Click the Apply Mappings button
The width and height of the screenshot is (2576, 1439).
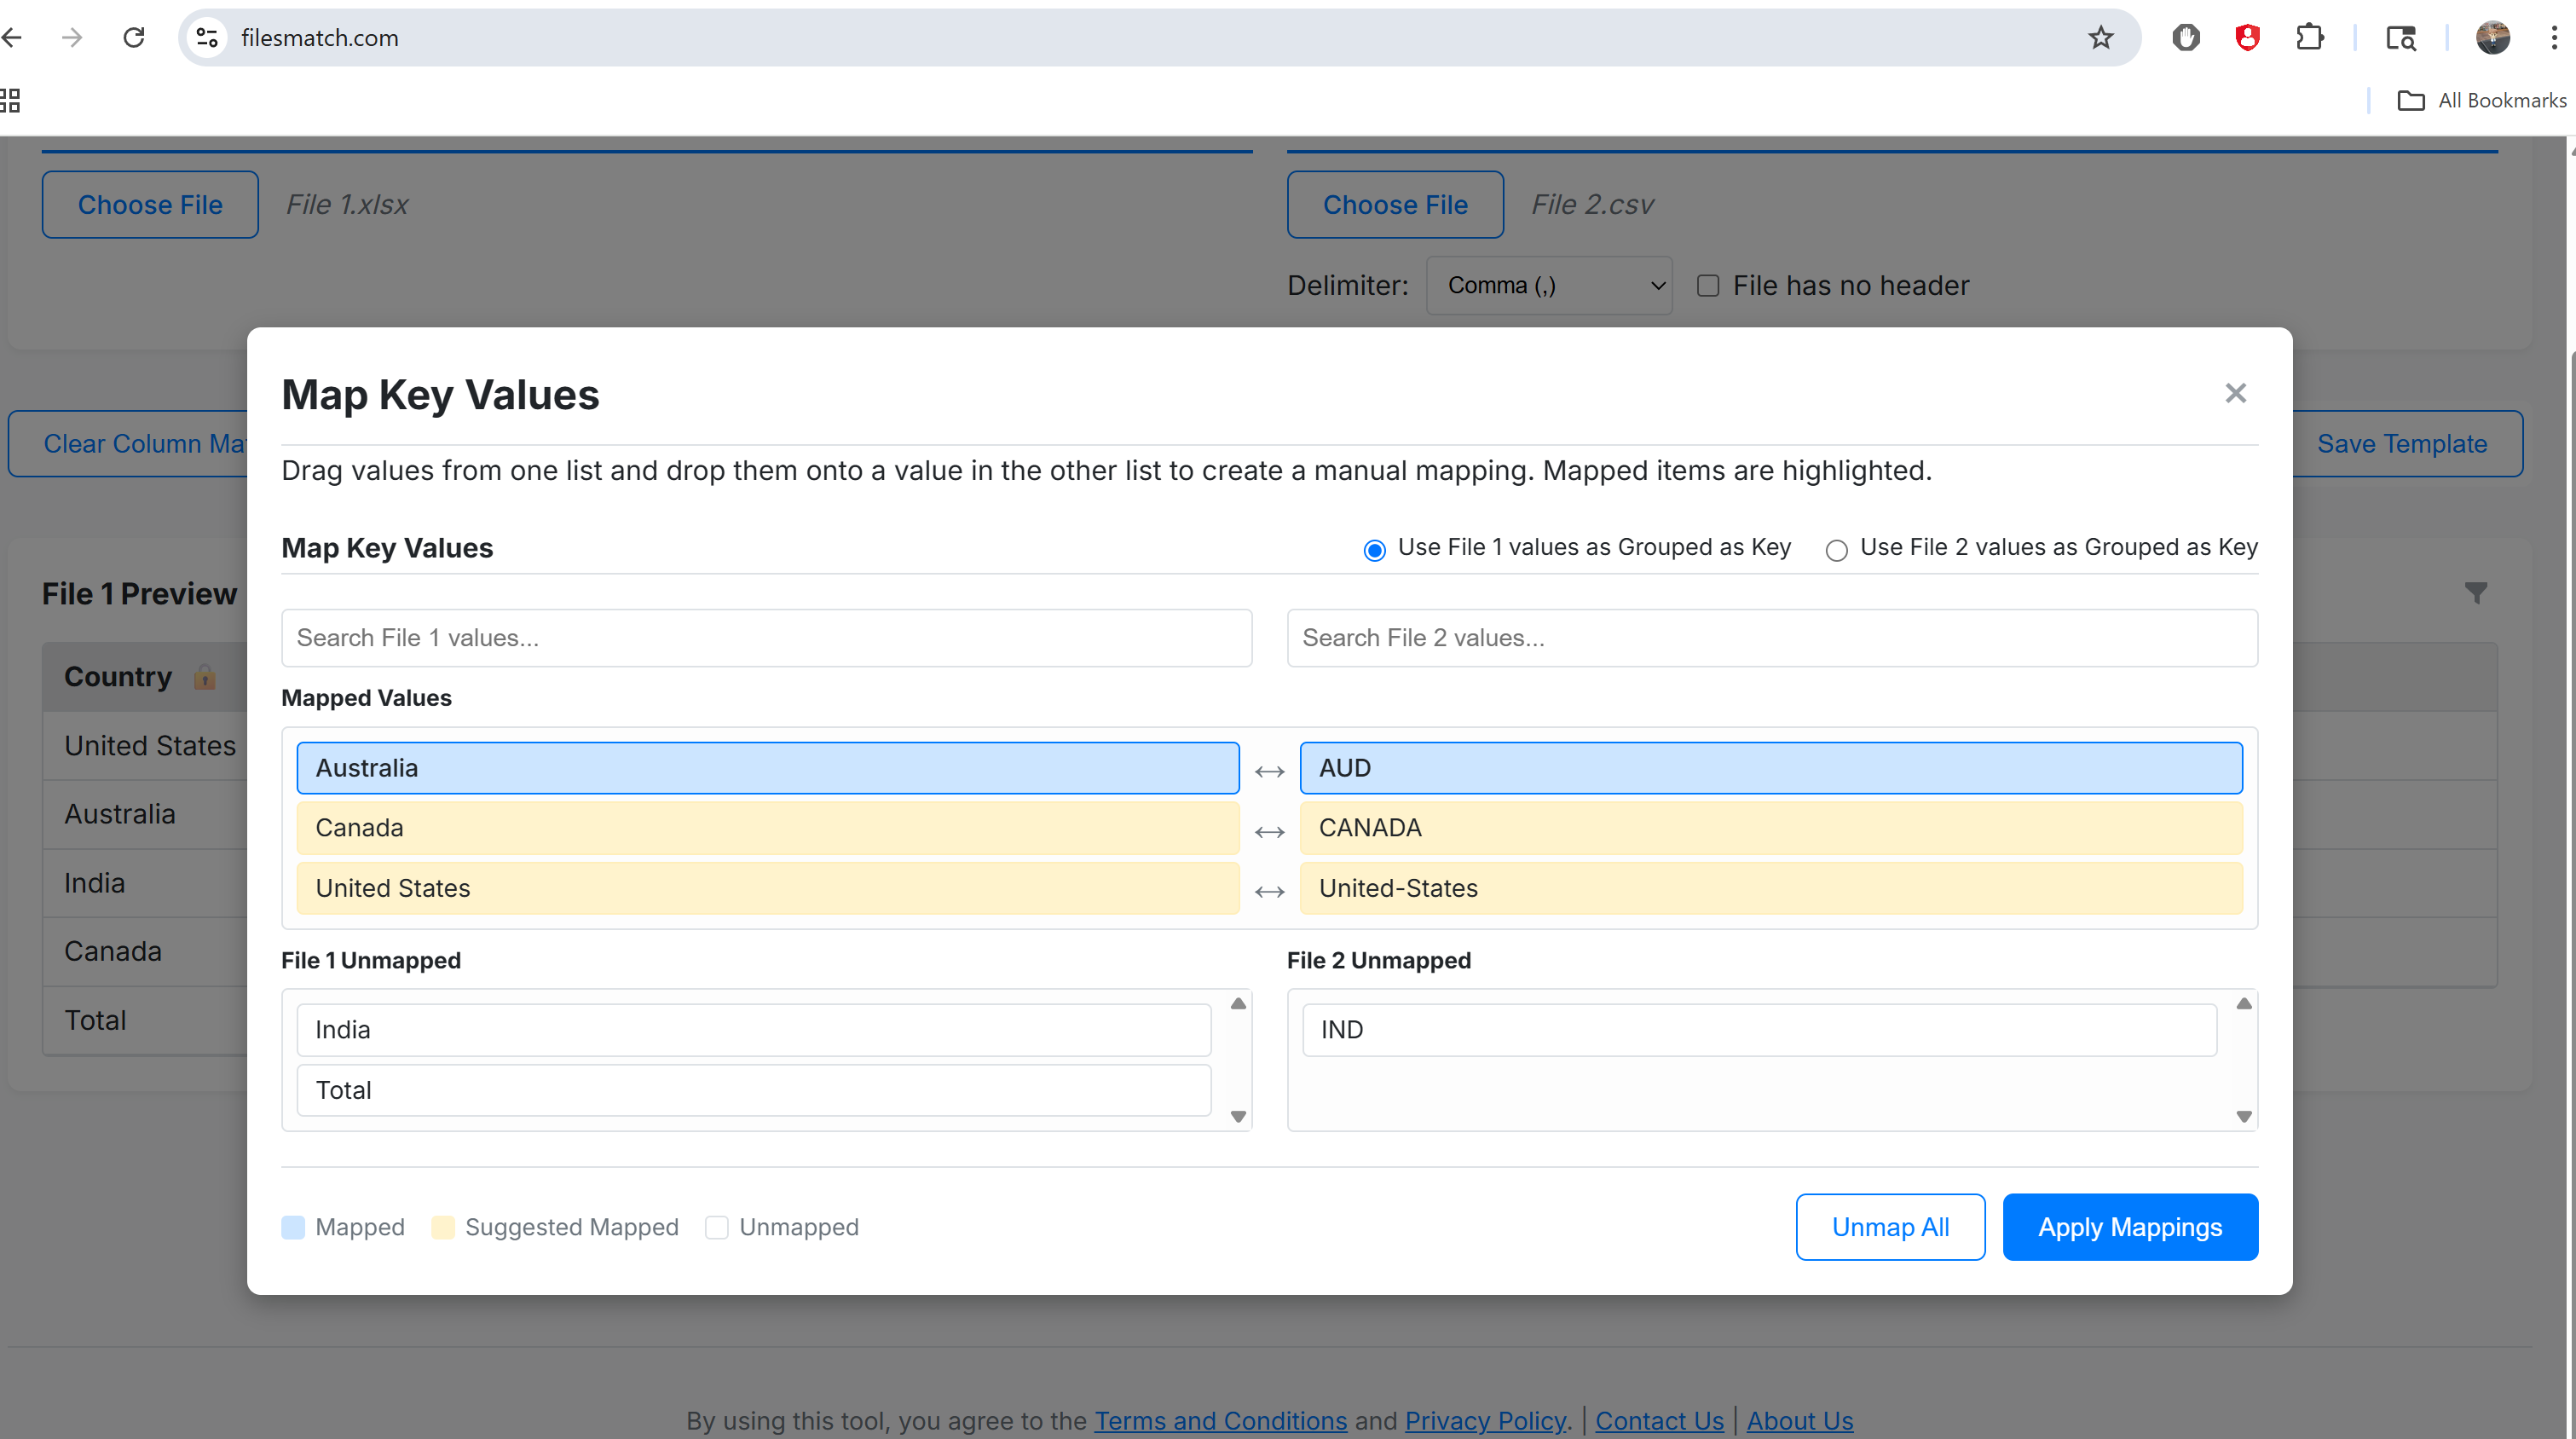(x=2129, y=1227)
